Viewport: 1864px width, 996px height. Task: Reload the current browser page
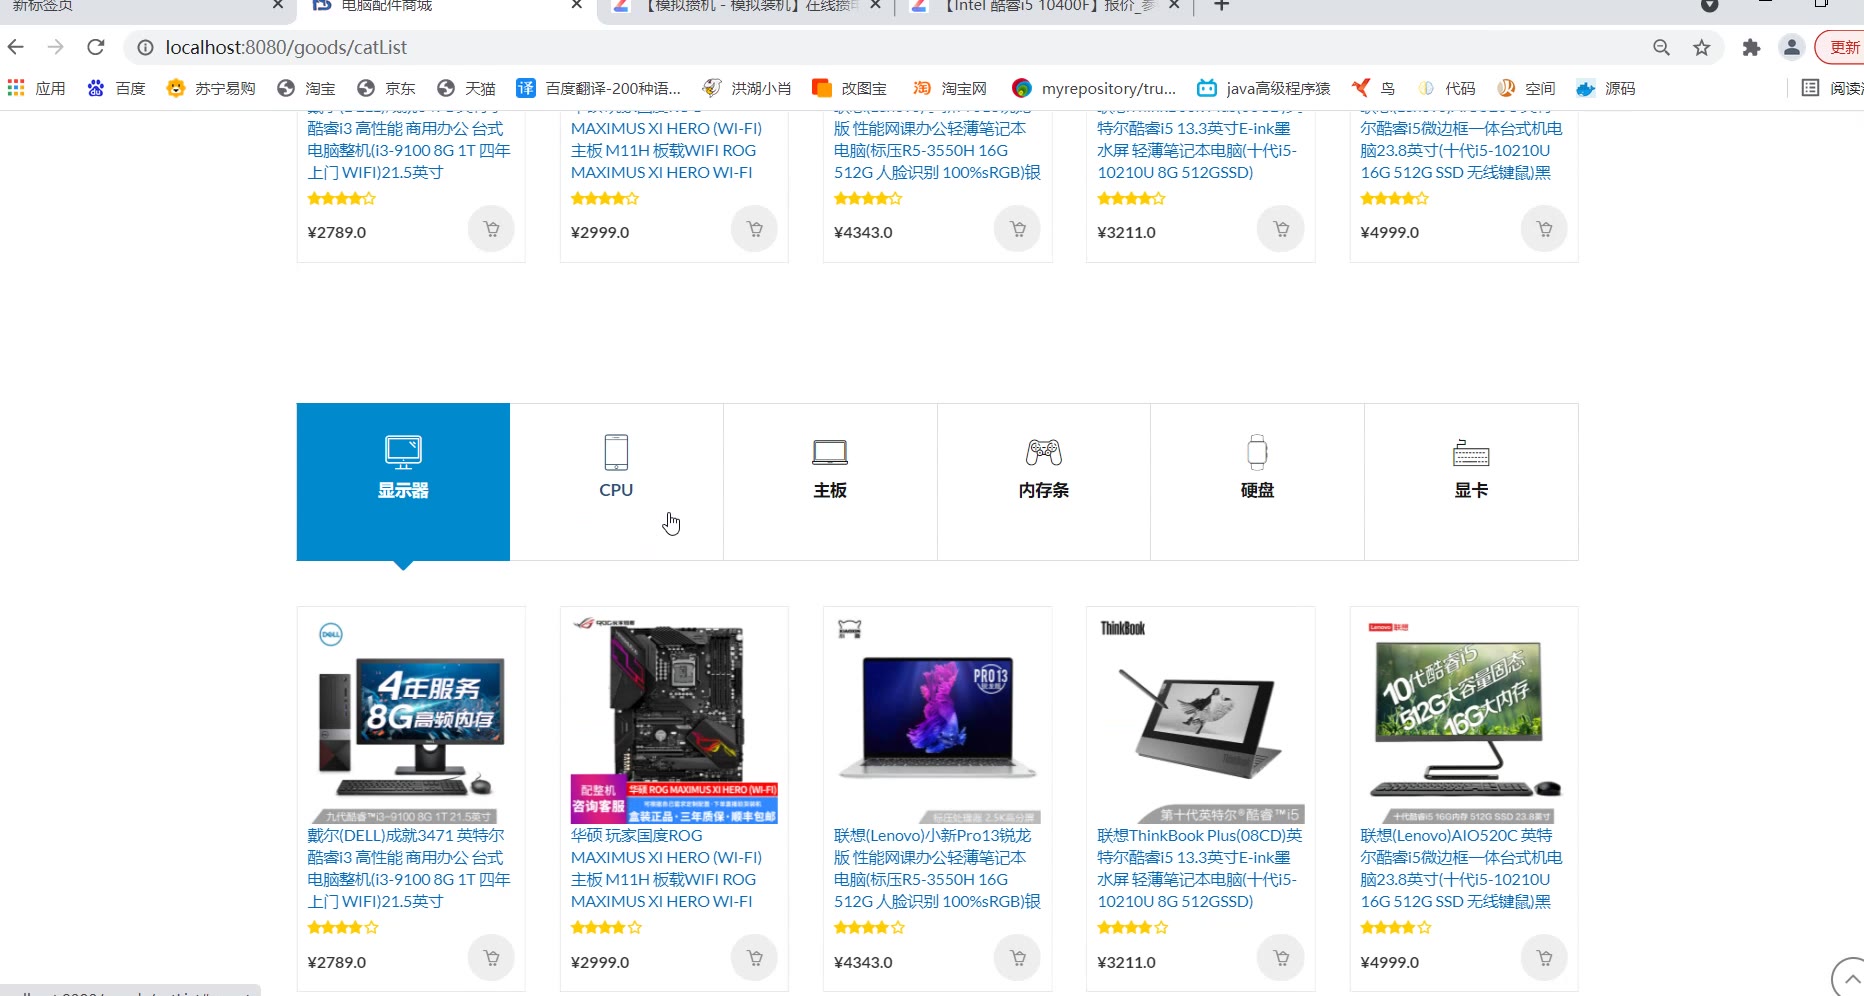[x=96, y=47]
